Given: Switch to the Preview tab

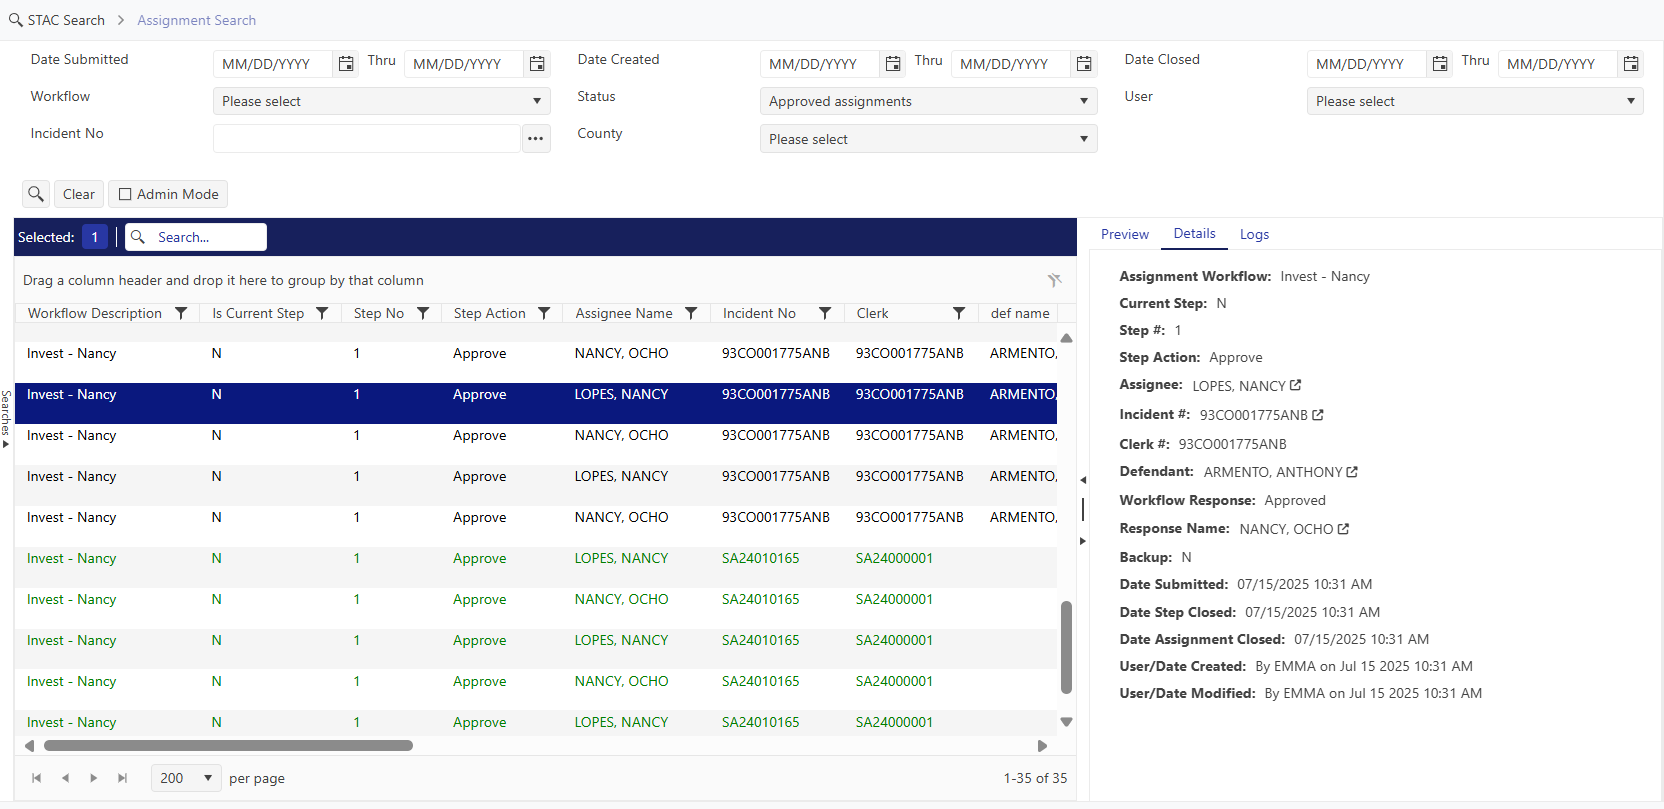Looking at the screenshot, I should [1124, 234].
